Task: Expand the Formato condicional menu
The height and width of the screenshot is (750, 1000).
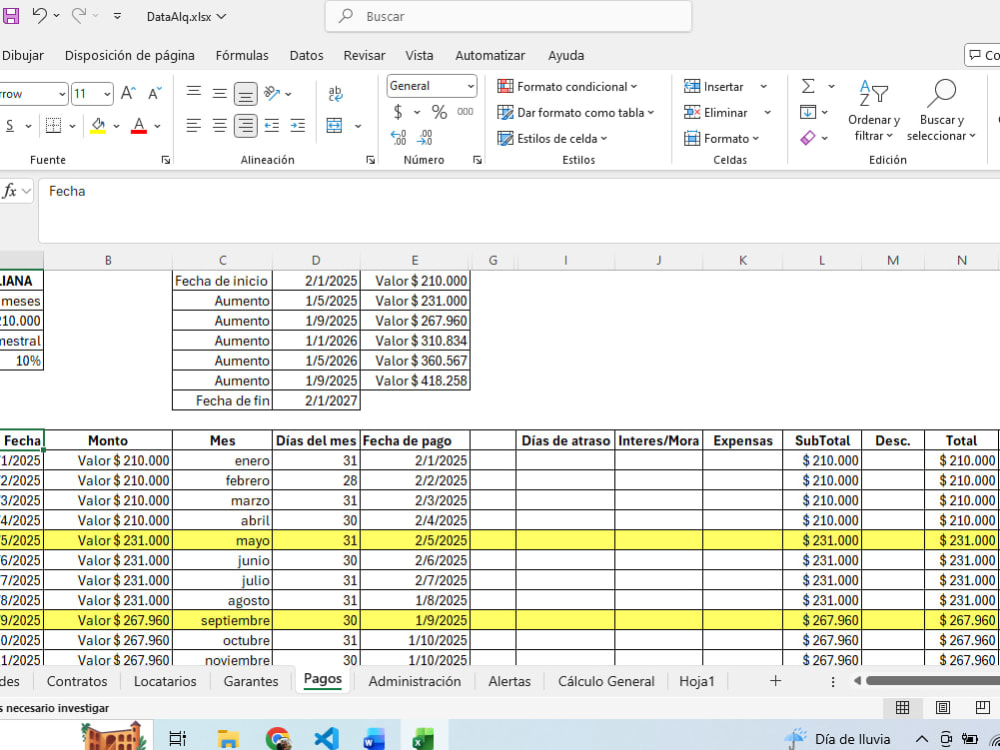Action: click(568, 87)
